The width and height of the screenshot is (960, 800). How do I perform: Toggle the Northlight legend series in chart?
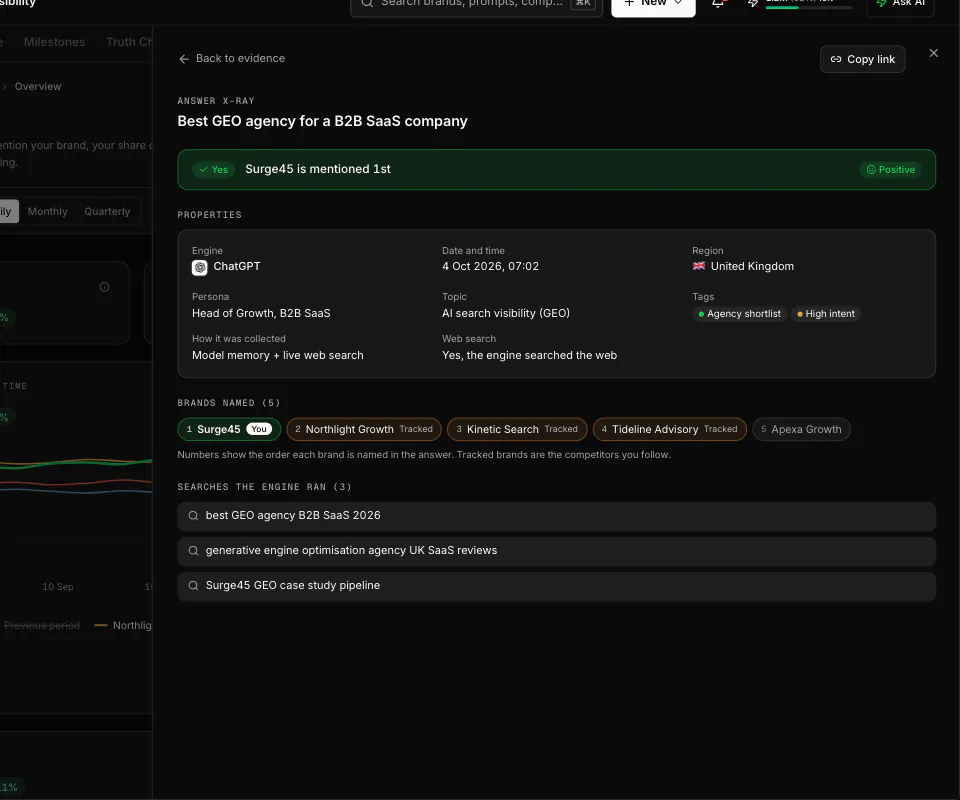tap(123, 626)
